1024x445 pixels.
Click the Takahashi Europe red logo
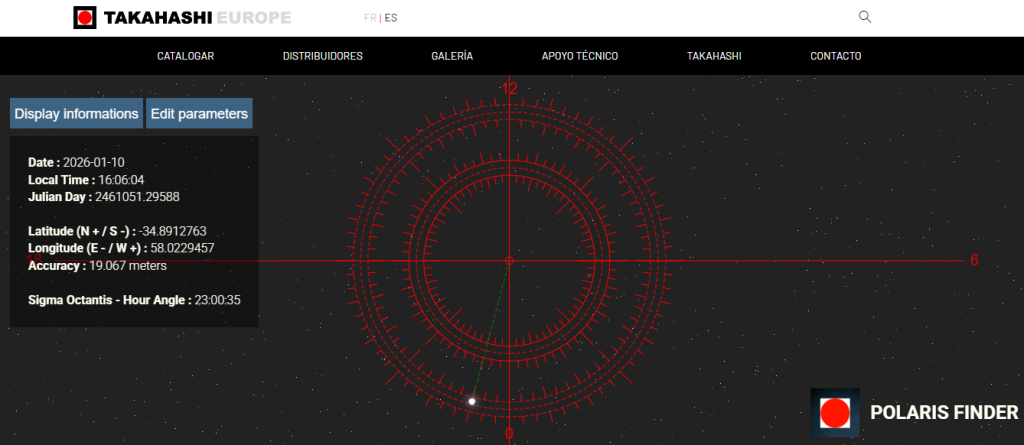point(85,18)
